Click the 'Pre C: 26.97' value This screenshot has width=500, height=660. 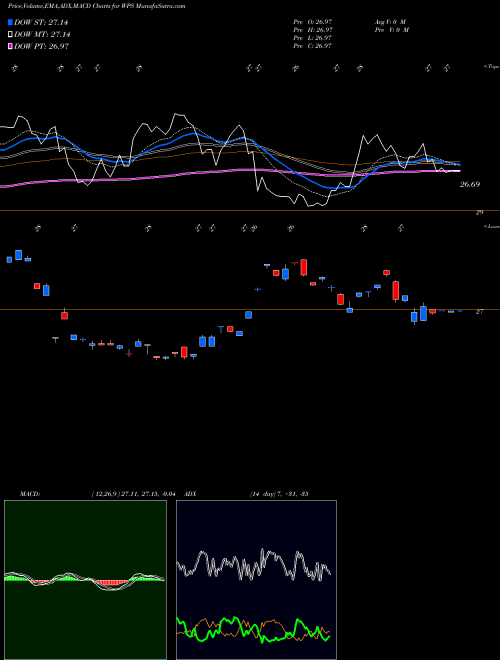(x=313, y=46)
